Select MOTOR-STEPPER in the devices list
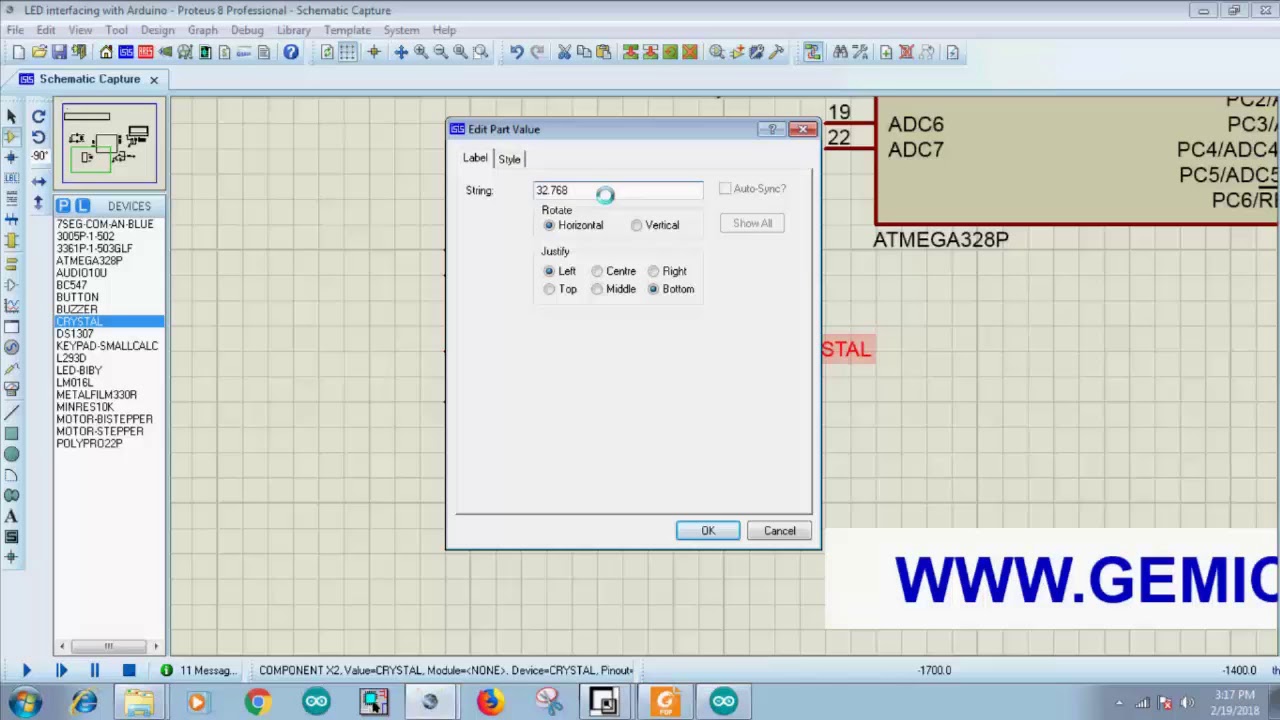This screenshot has height=720, width=1280. point(99,431)
